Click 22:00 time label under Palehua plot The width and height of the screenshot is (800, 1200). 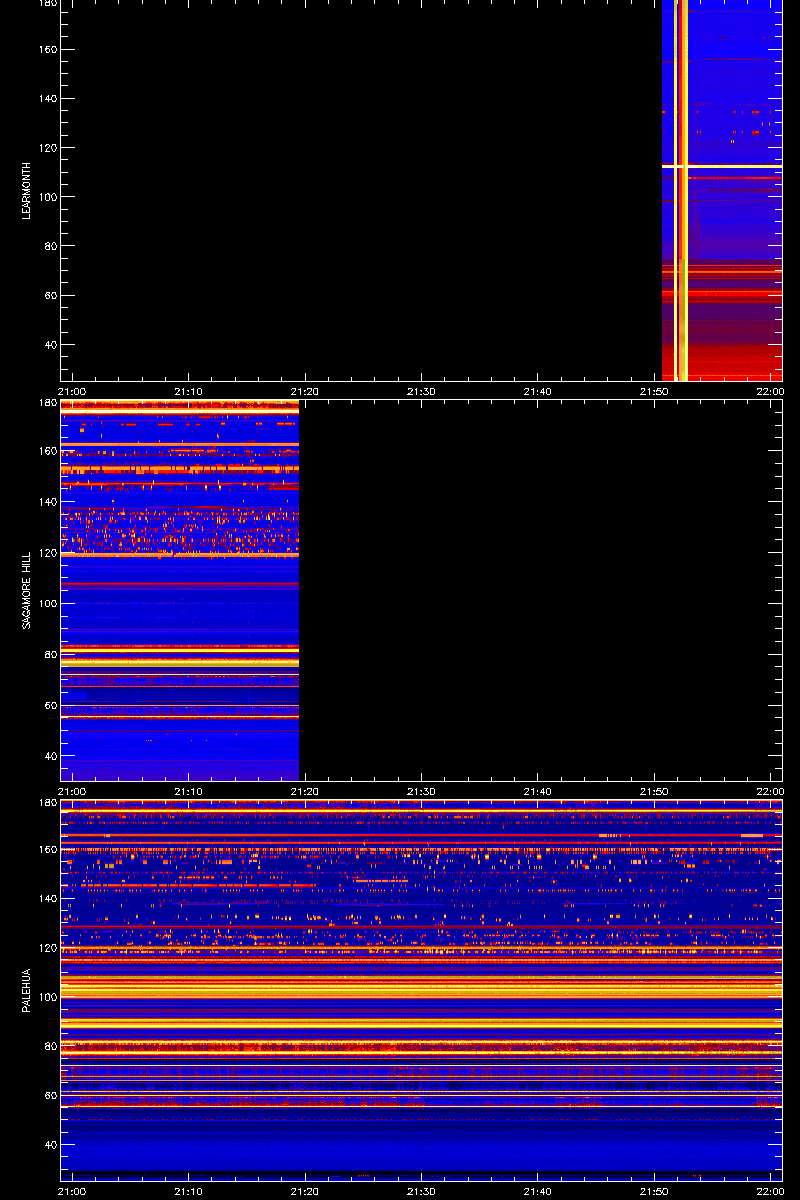tap(770, 1192)
